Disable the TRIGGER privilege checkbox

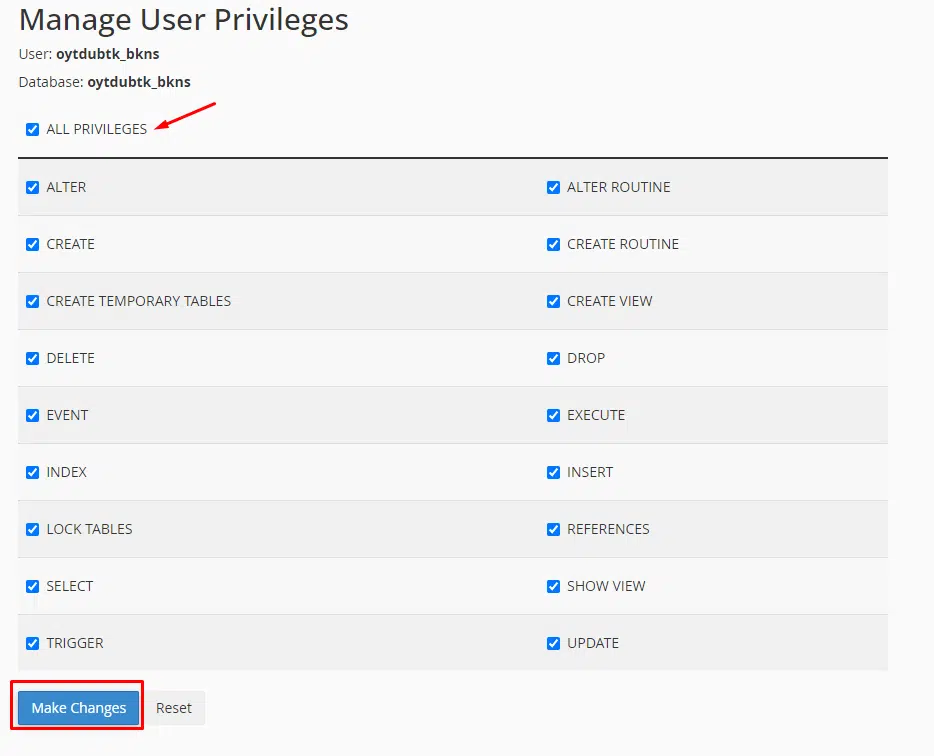tap(33, 643)
